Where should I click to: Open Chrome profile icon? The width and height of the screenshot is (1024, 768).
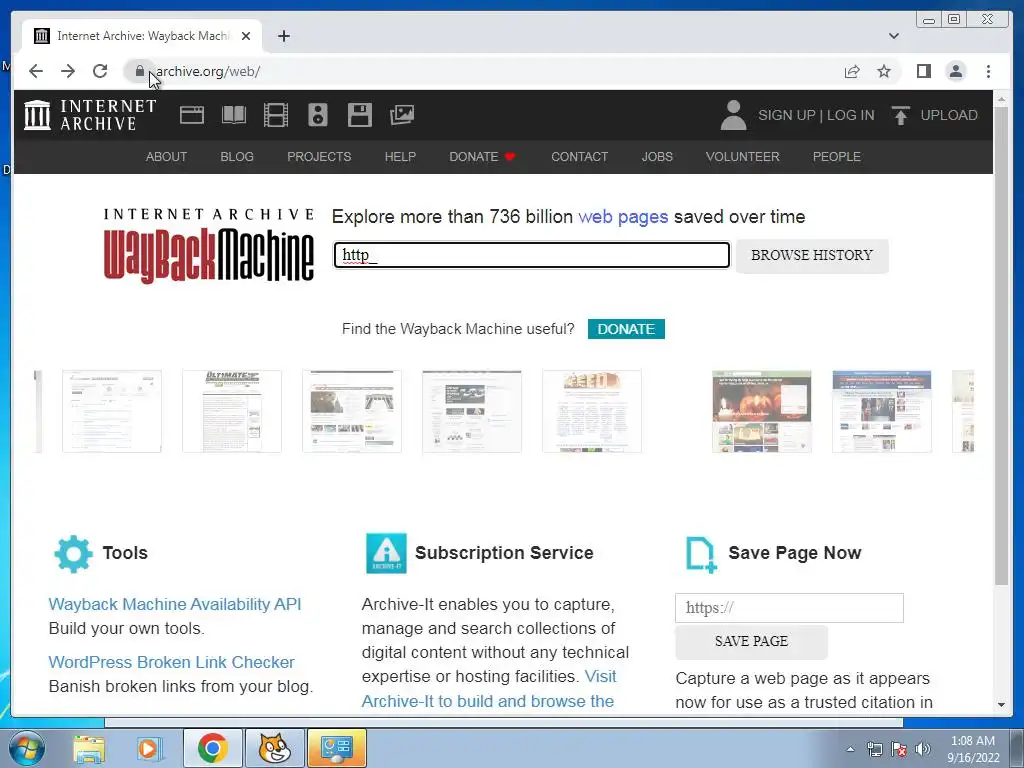click(955, 71)
